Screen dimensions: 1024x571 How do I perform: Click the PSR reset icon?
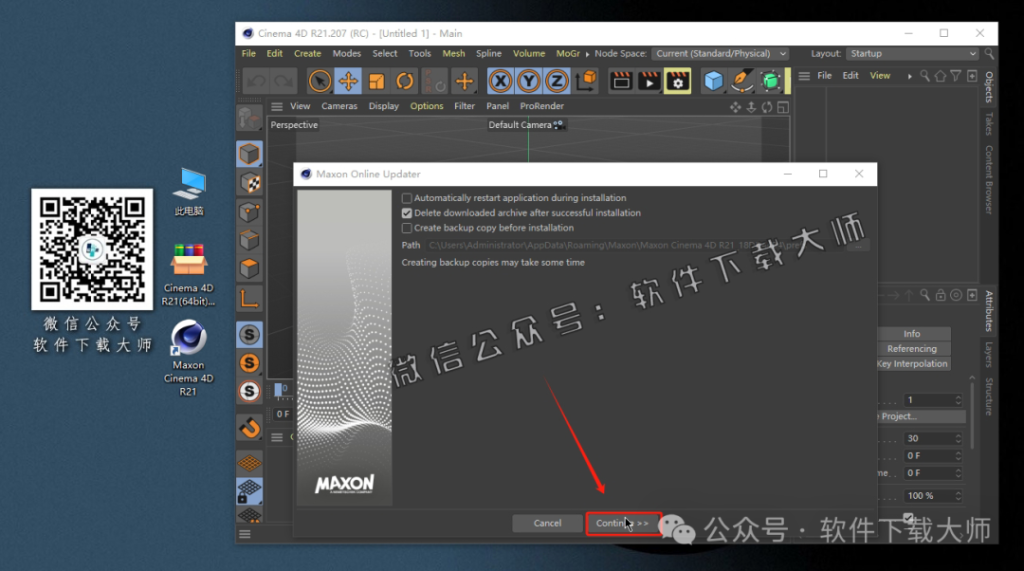(434, 81)
